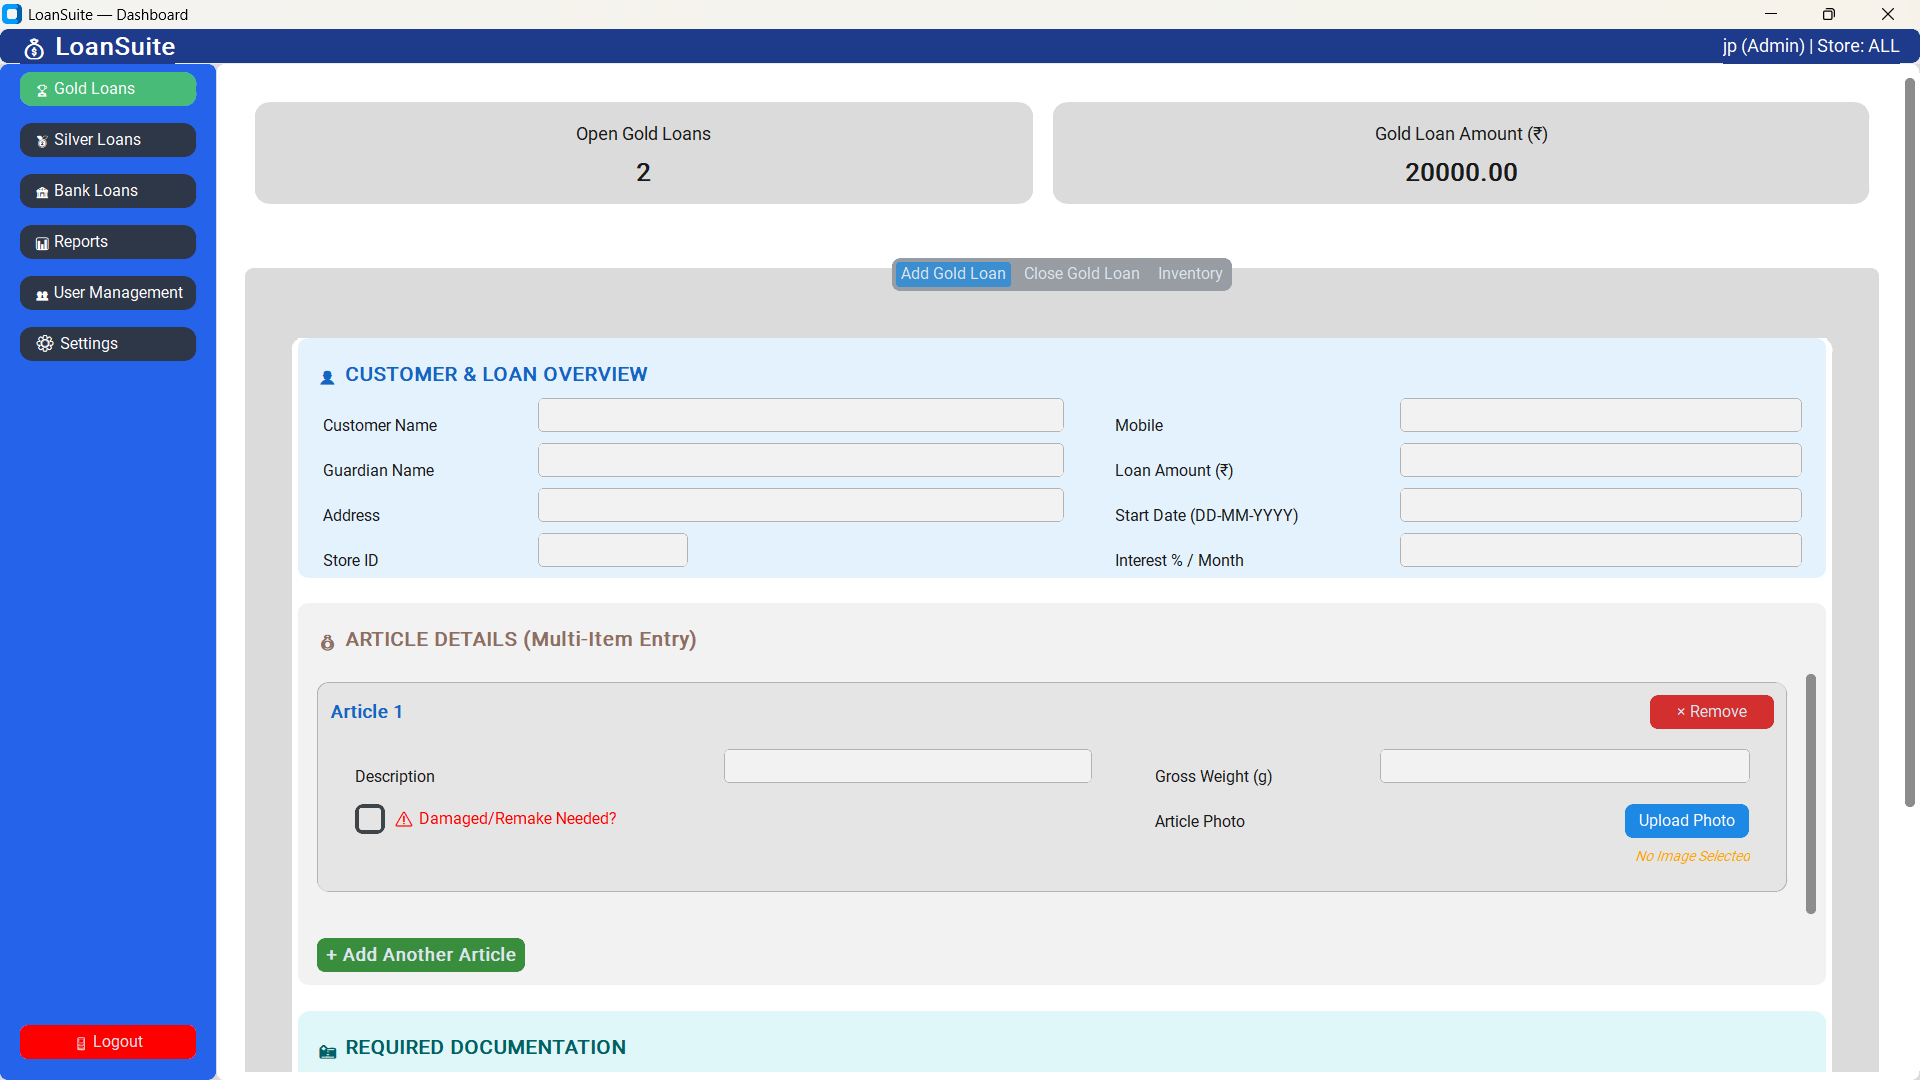1920x1080 pixels.
Task: Click the person icon beside Customer & Loan Overview
Action: (x=327, y=377)
